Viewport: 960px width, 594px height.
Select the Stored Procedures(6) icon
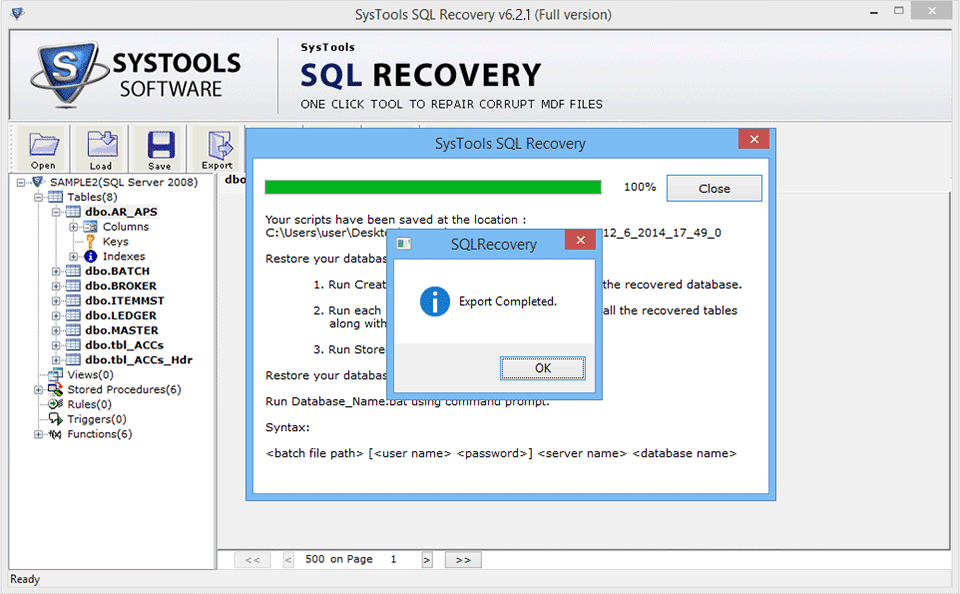click(57, 389)
